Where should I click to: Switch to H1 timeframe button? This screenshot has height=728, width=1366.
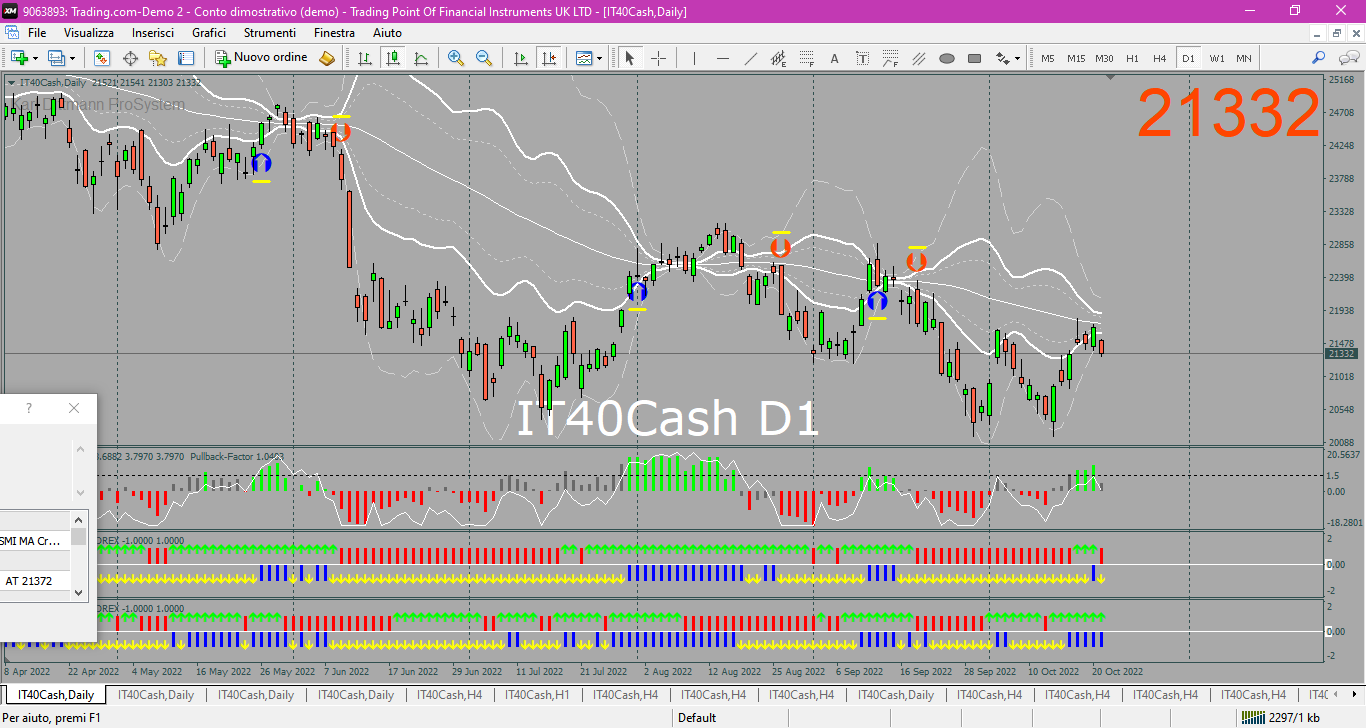pyautogui.click(x=1132, y=58)
